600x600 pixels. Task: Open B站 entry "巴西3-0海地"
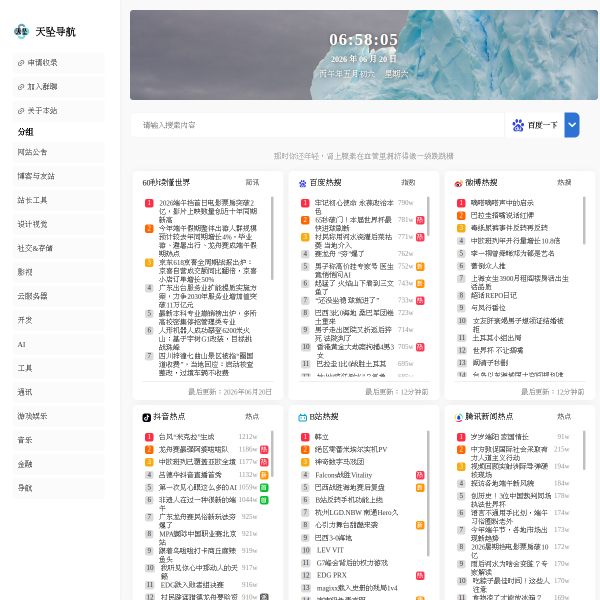(x=333, y=538)
